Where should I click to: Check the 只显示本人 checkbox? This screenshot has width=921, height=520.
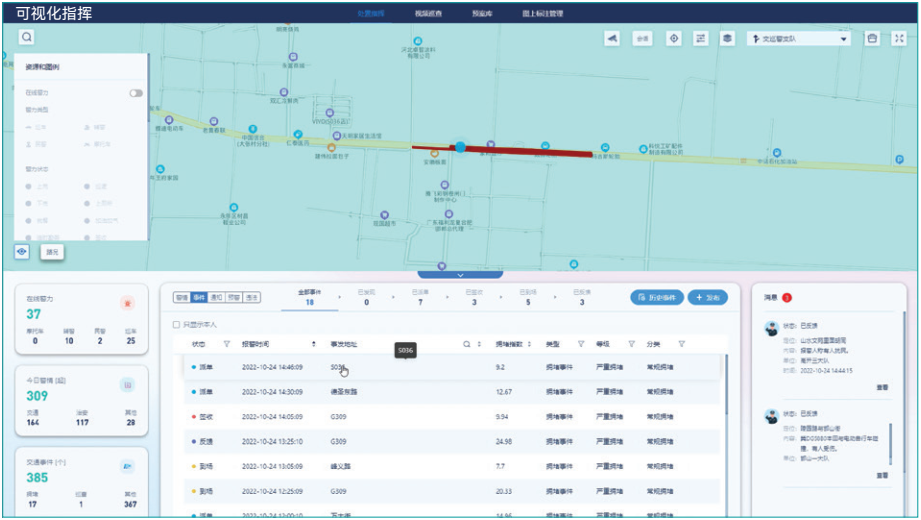point(177,324)
